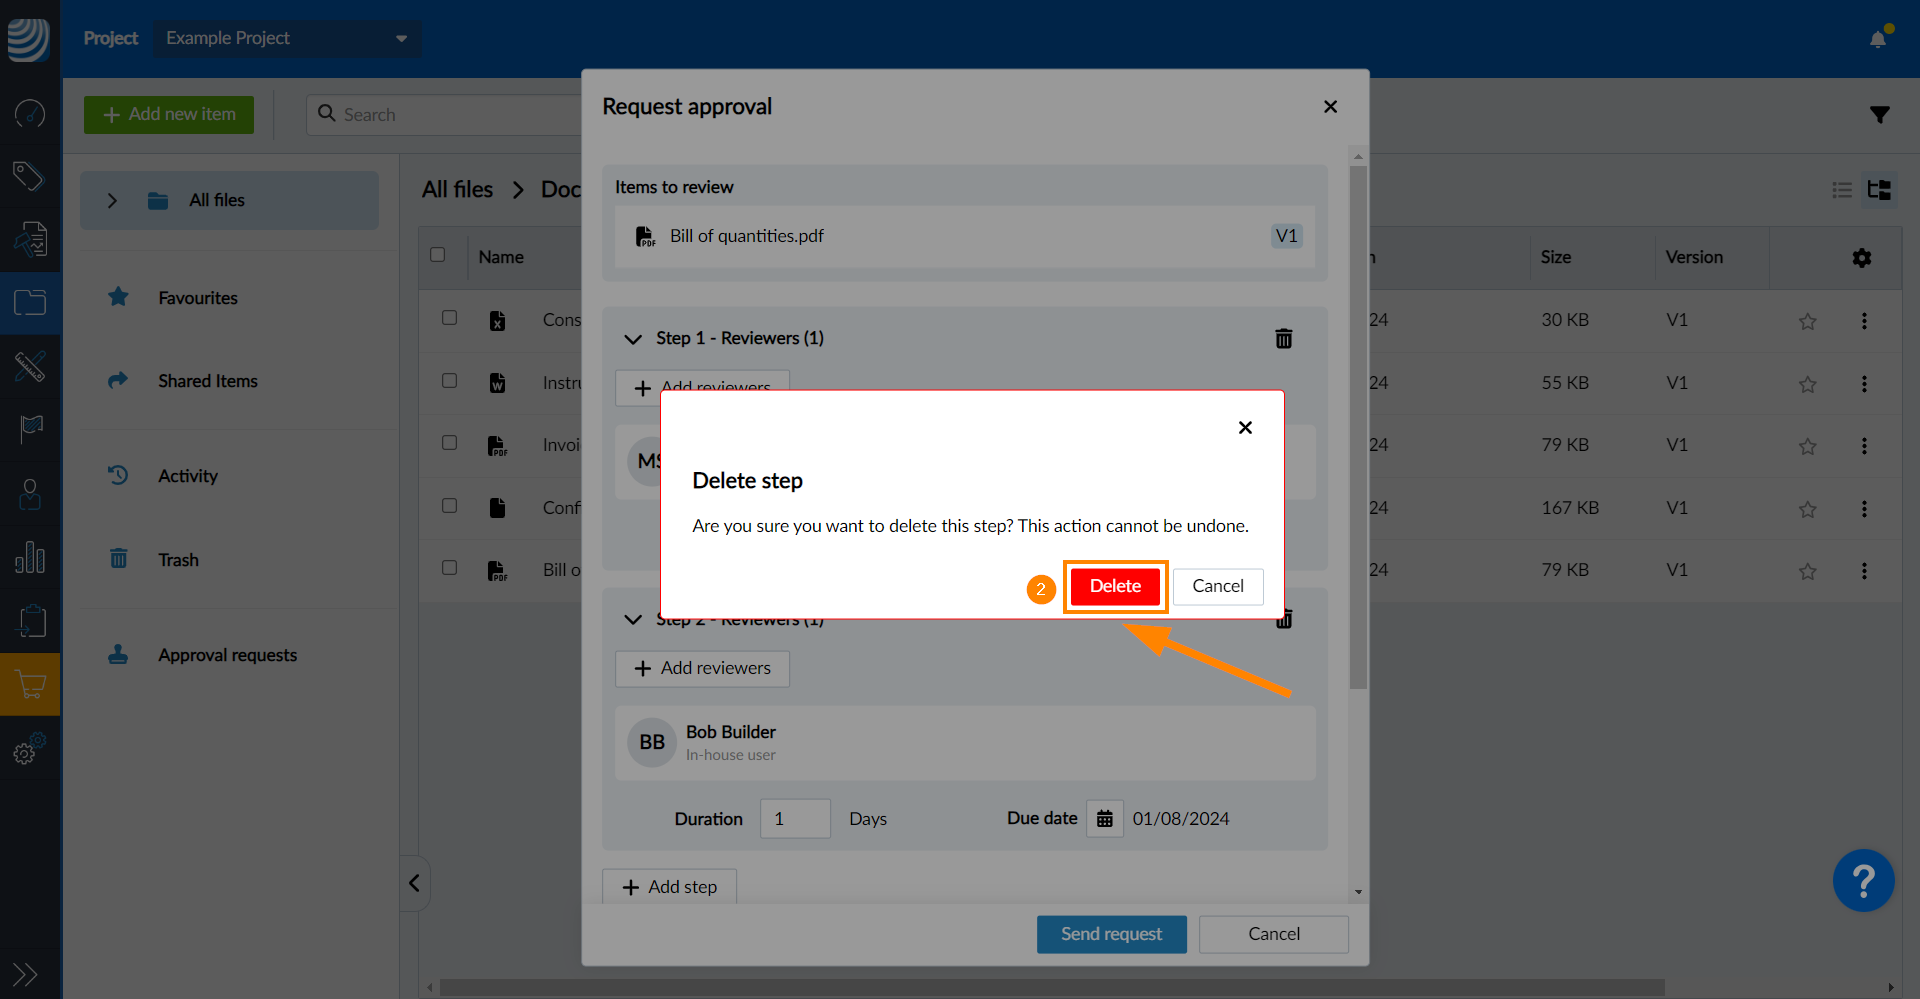Click the due date calendar icon
The width and height of the screenshot is (1920, 999).
1104,819
